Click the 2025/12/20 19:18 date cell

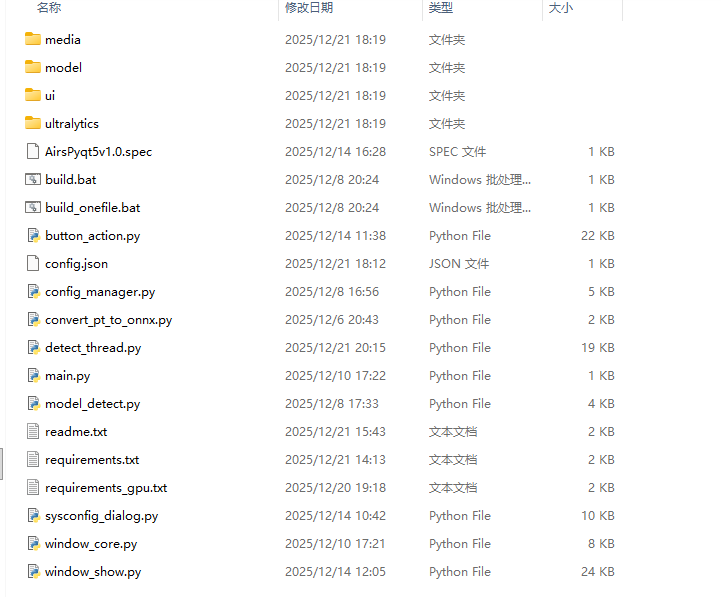(335, 488)
